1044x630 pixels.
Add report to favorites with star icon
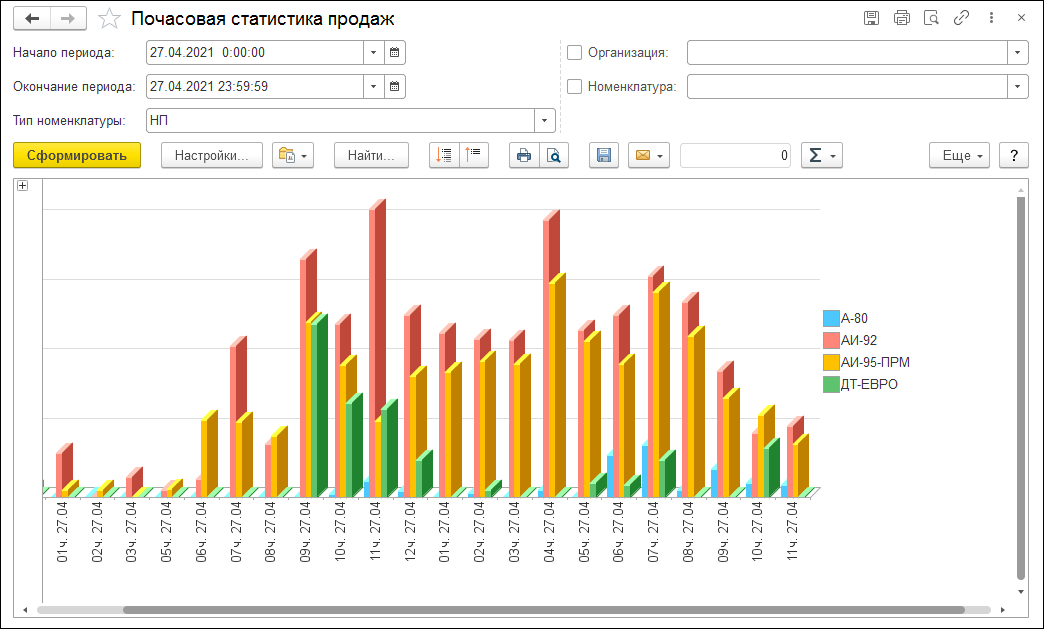(110, 19)
